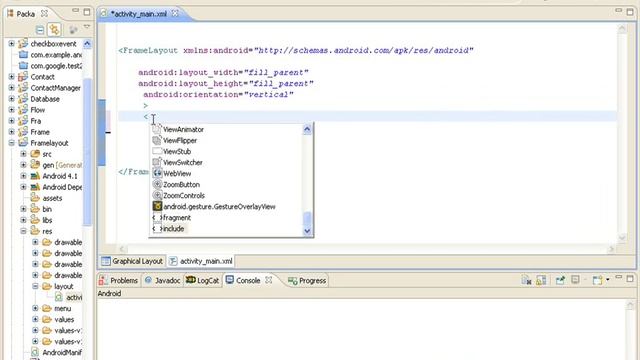
Task: Switch to the Javadoc tab
Action: coord(163,280)
